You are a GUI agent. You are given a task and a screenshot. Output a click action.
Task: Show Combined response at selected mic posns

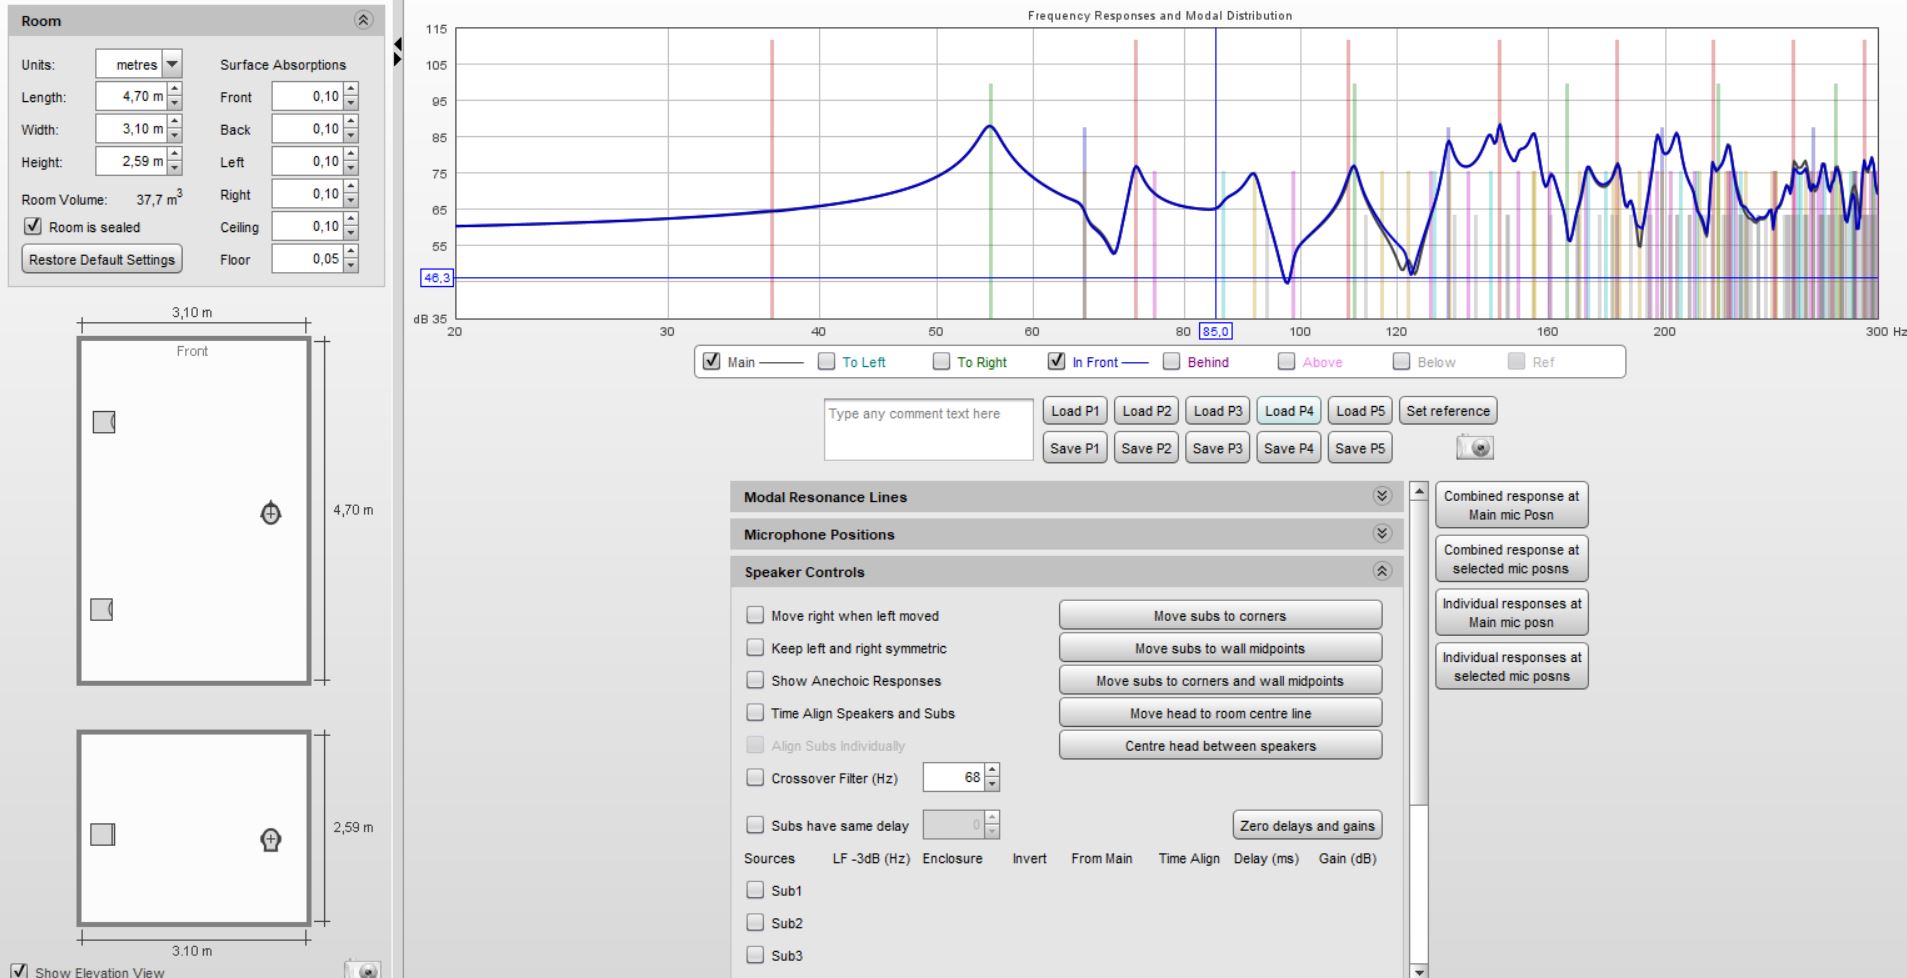[1511, 559]
